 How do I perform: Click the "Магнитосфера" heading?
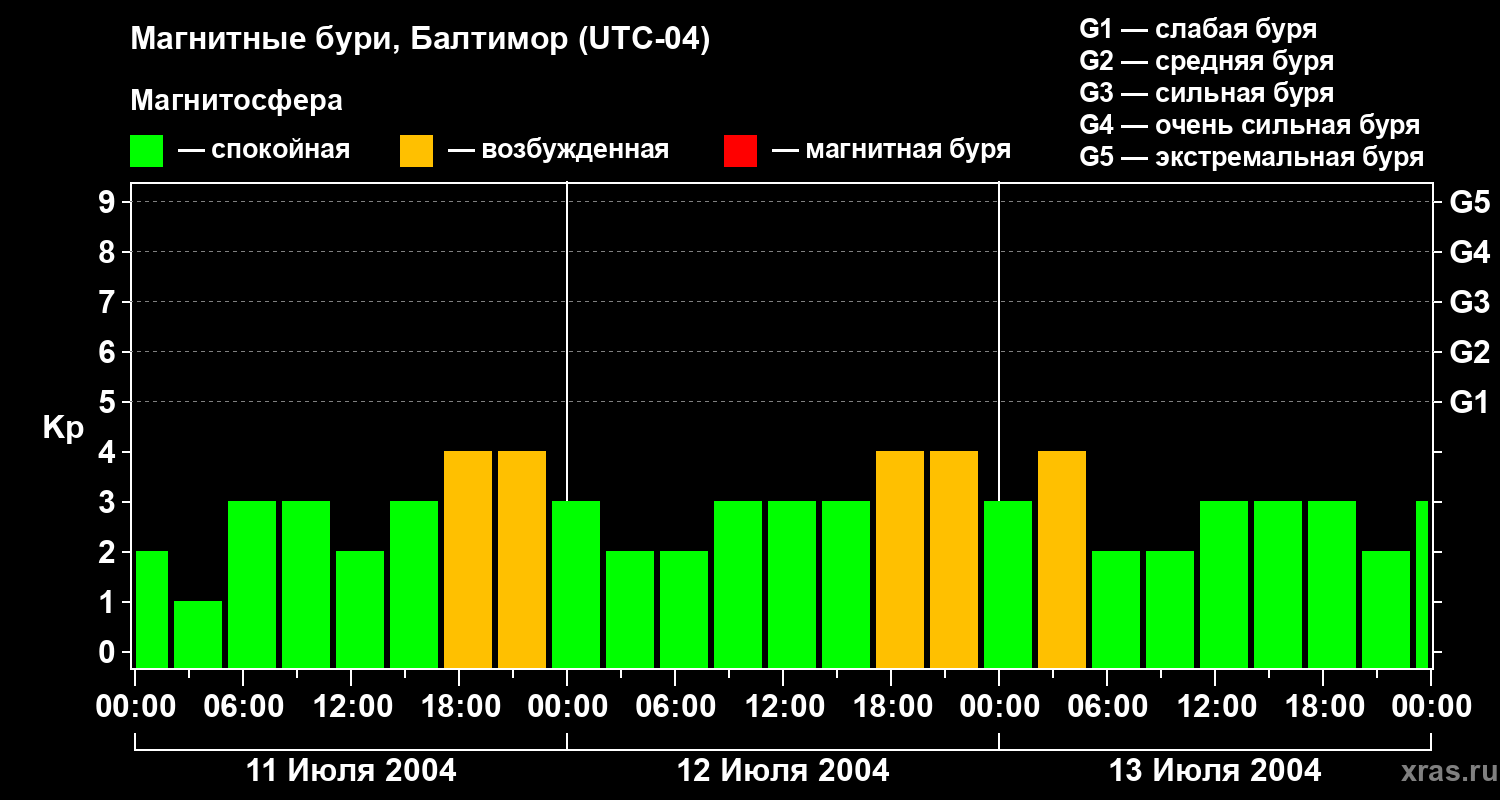[236, 101]
